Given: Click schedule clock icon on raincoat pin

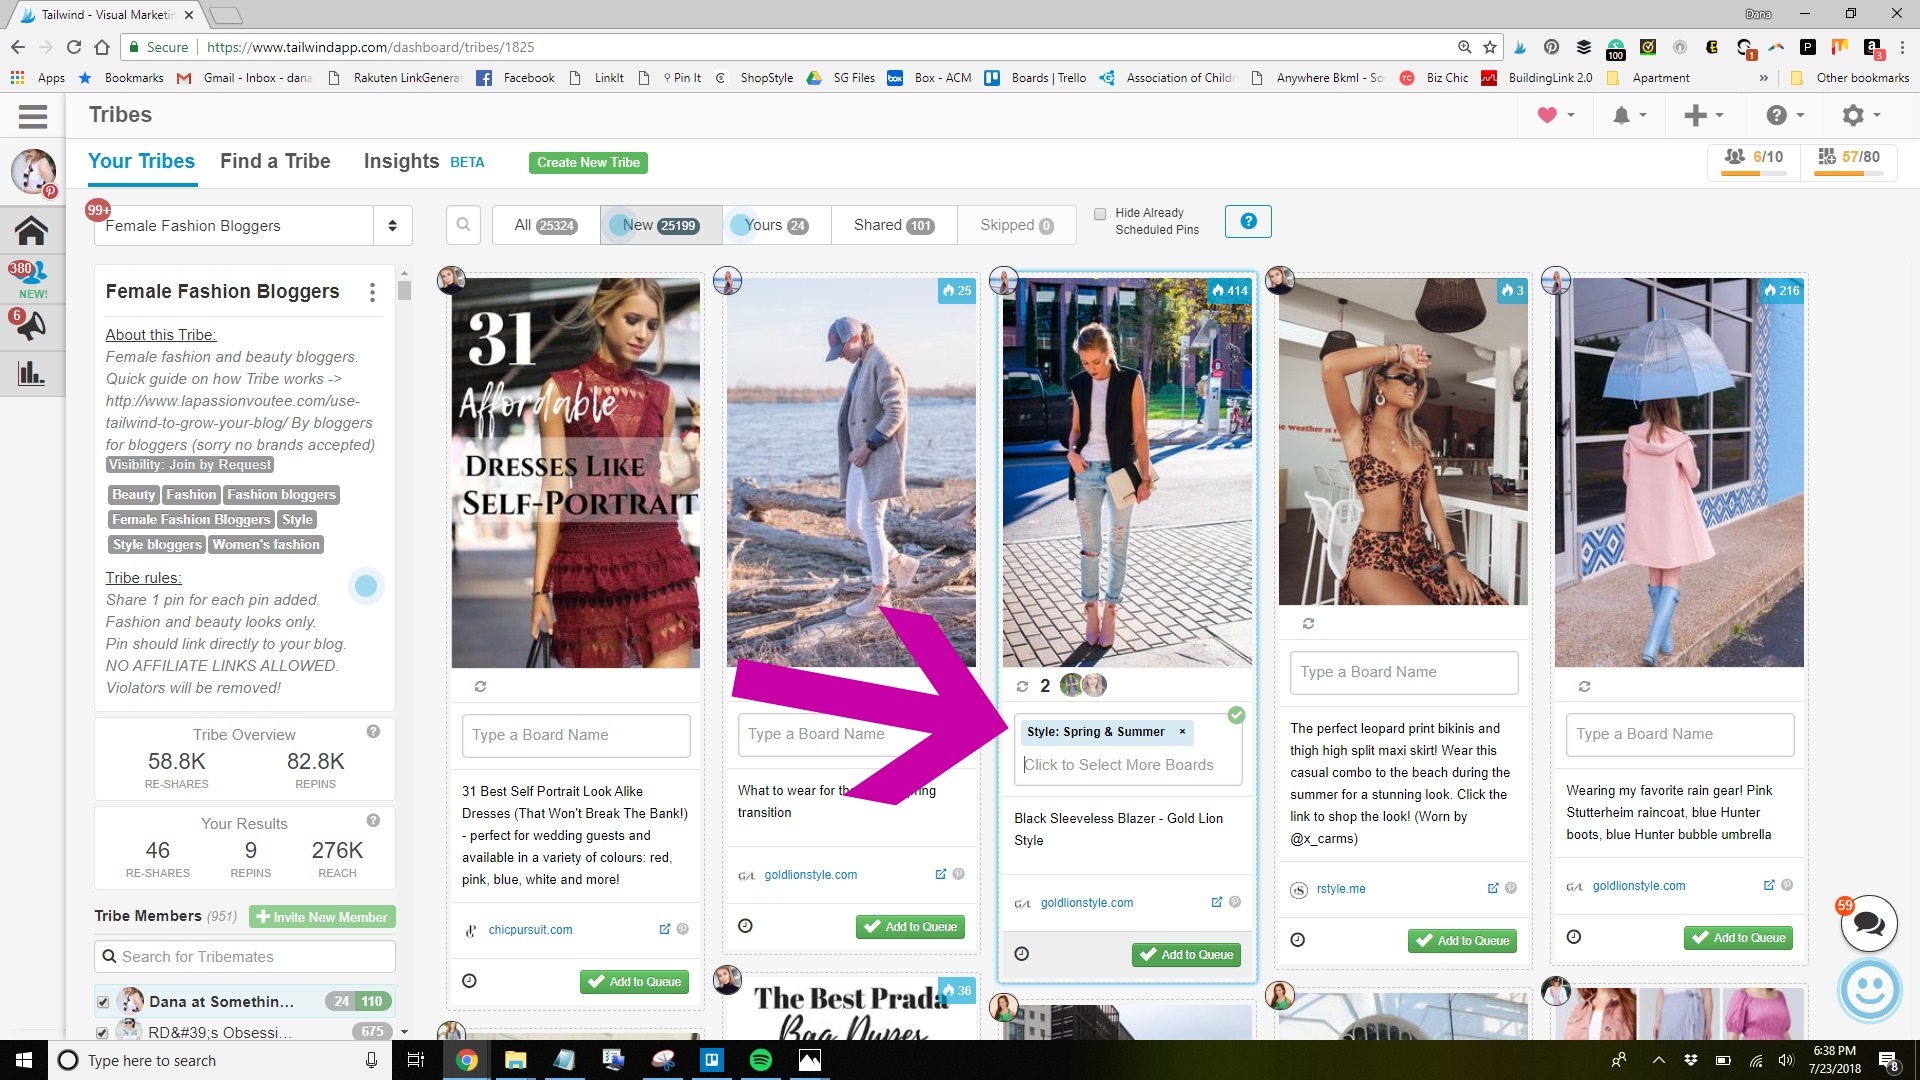Looking at the screenshot, I should coord(1573,937).
